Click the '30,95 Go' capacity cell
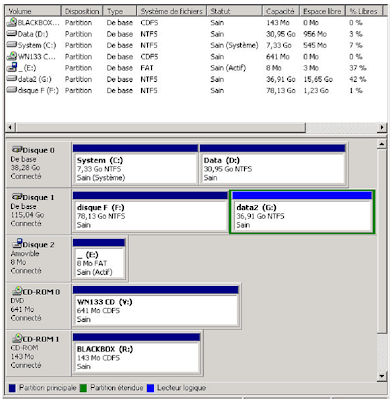This screenshot has width=390, height=400. 281,34
